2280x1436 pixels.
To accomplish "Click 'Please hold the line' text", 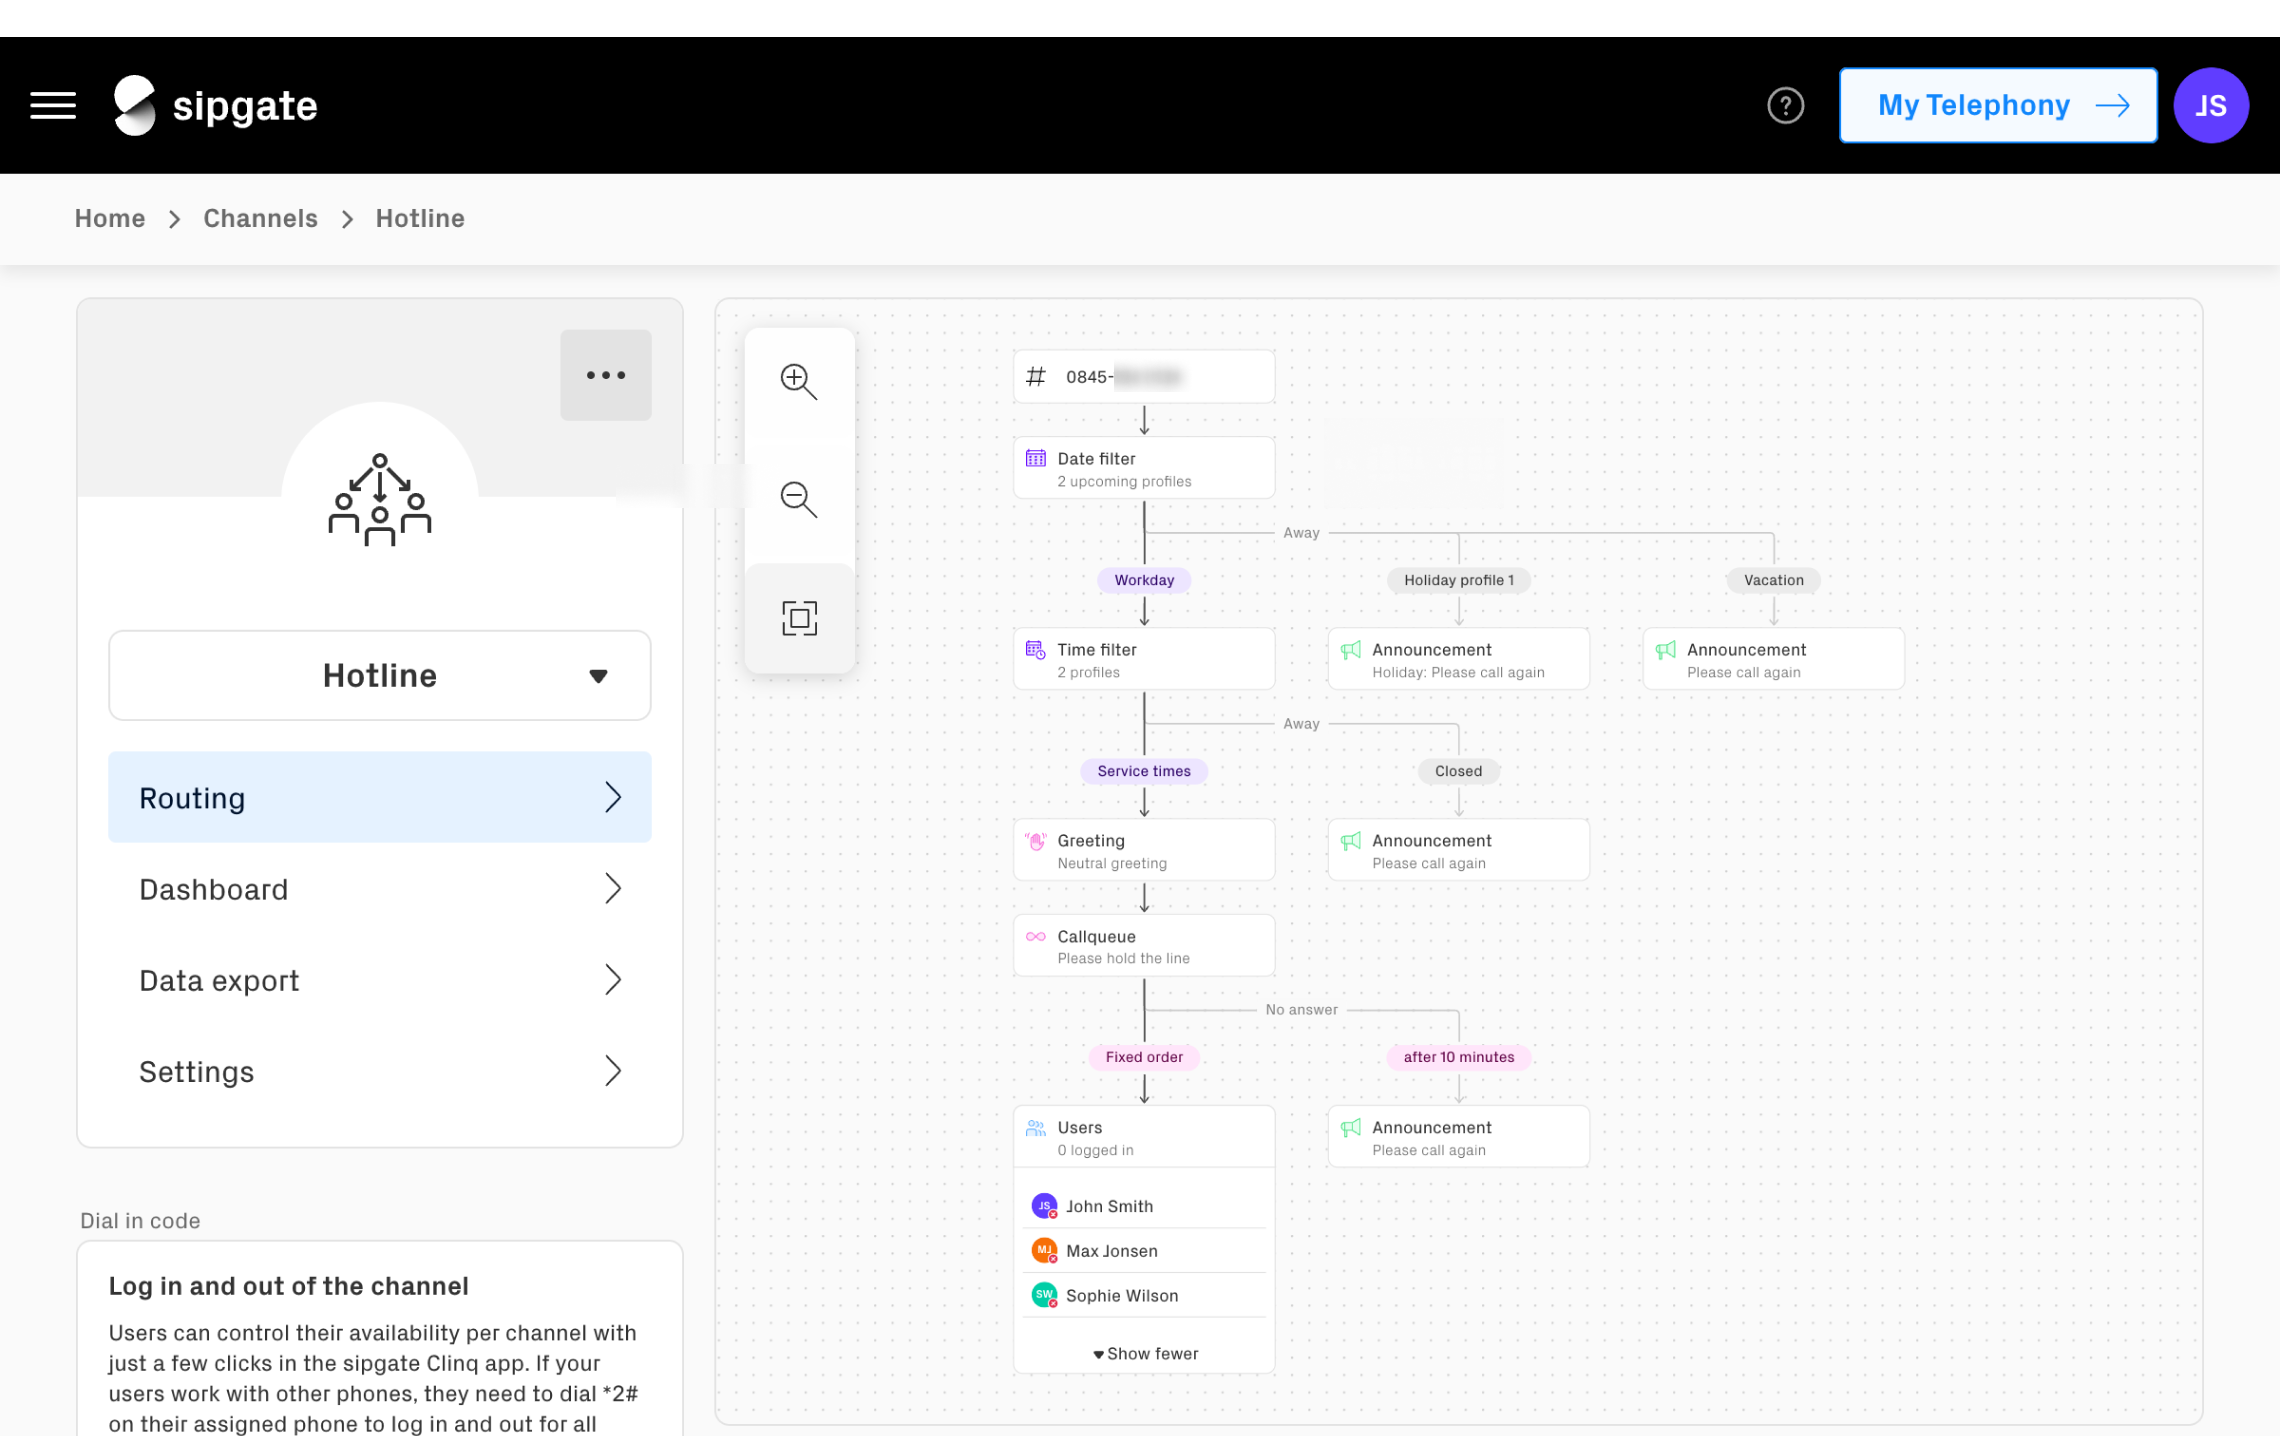I will [1124, 959].
